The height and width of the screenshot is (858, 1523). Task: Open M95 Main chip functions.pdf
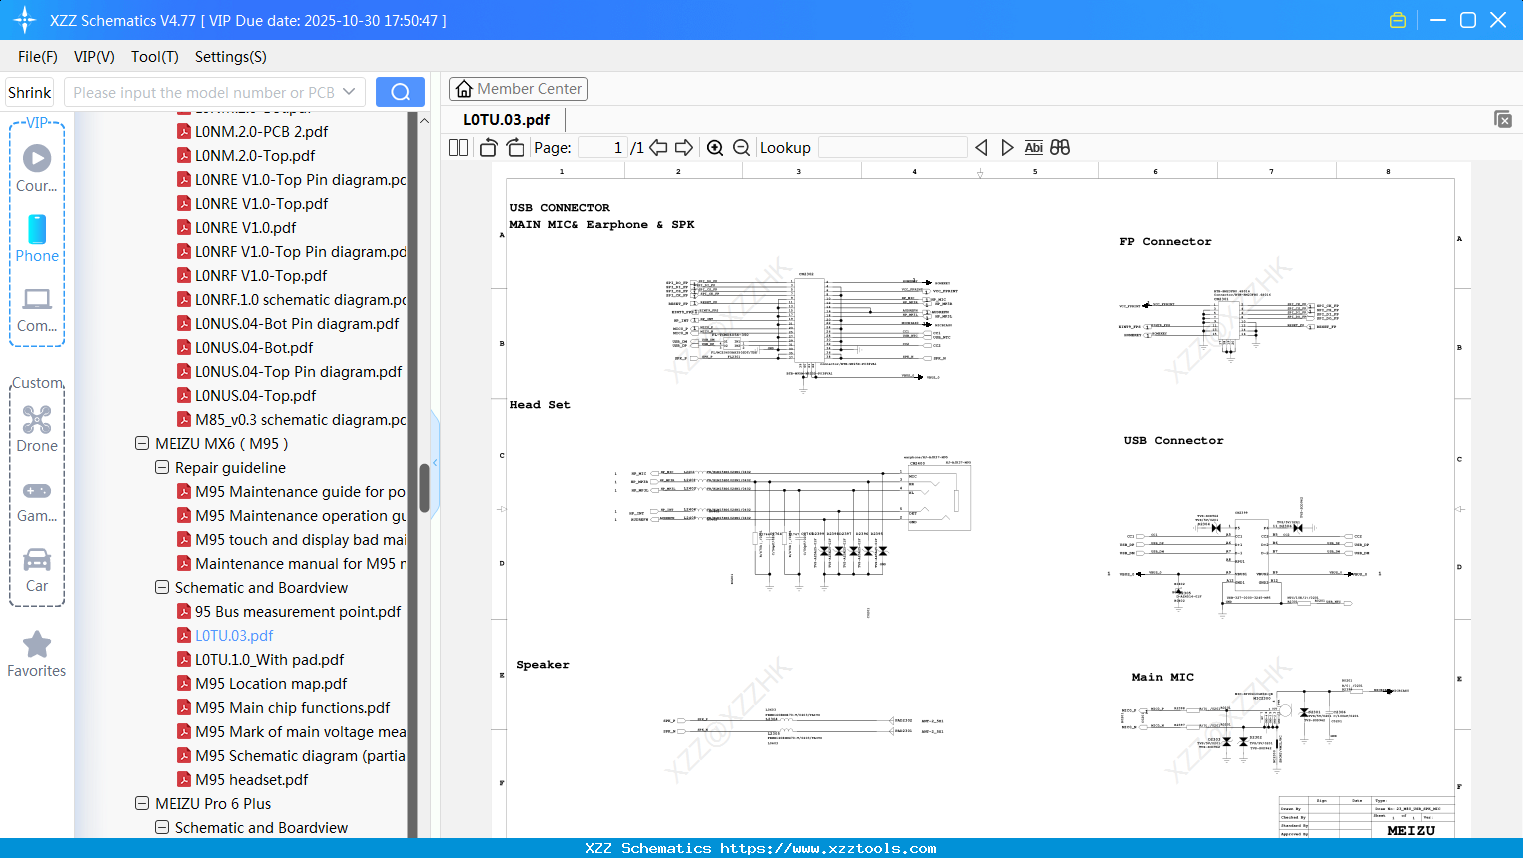(x=293, y=707)
